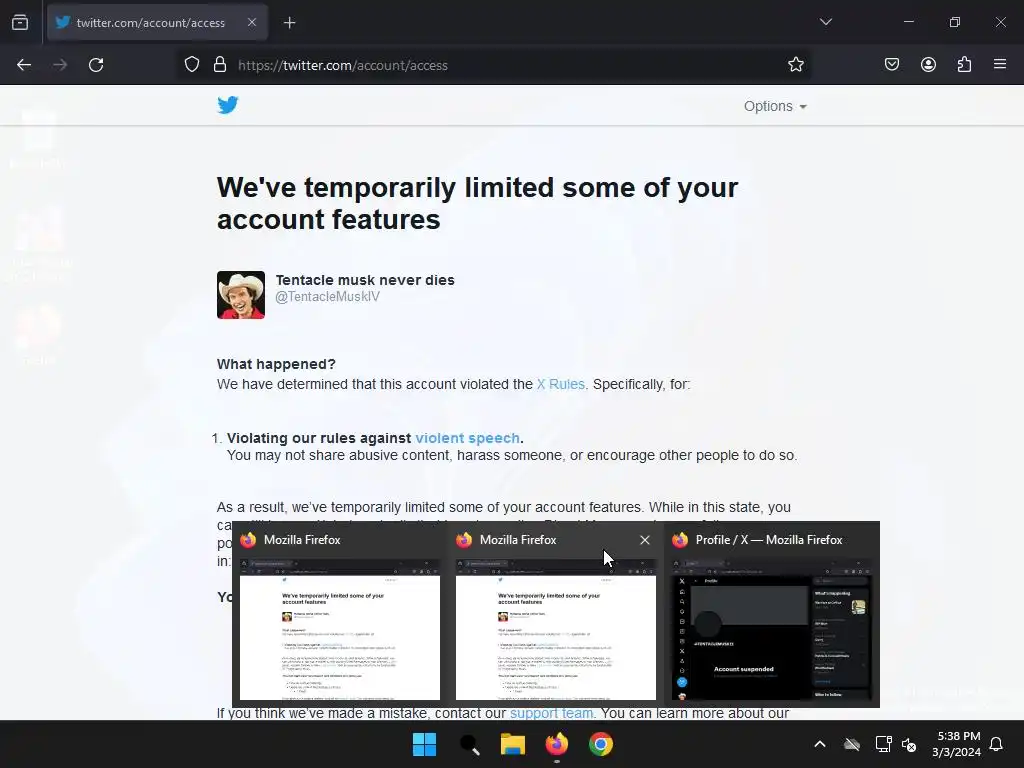This screenshot has height=768, width=1024.
Task: Close the second Mozilla Firefox preview
Action: (x=645, y=540)
